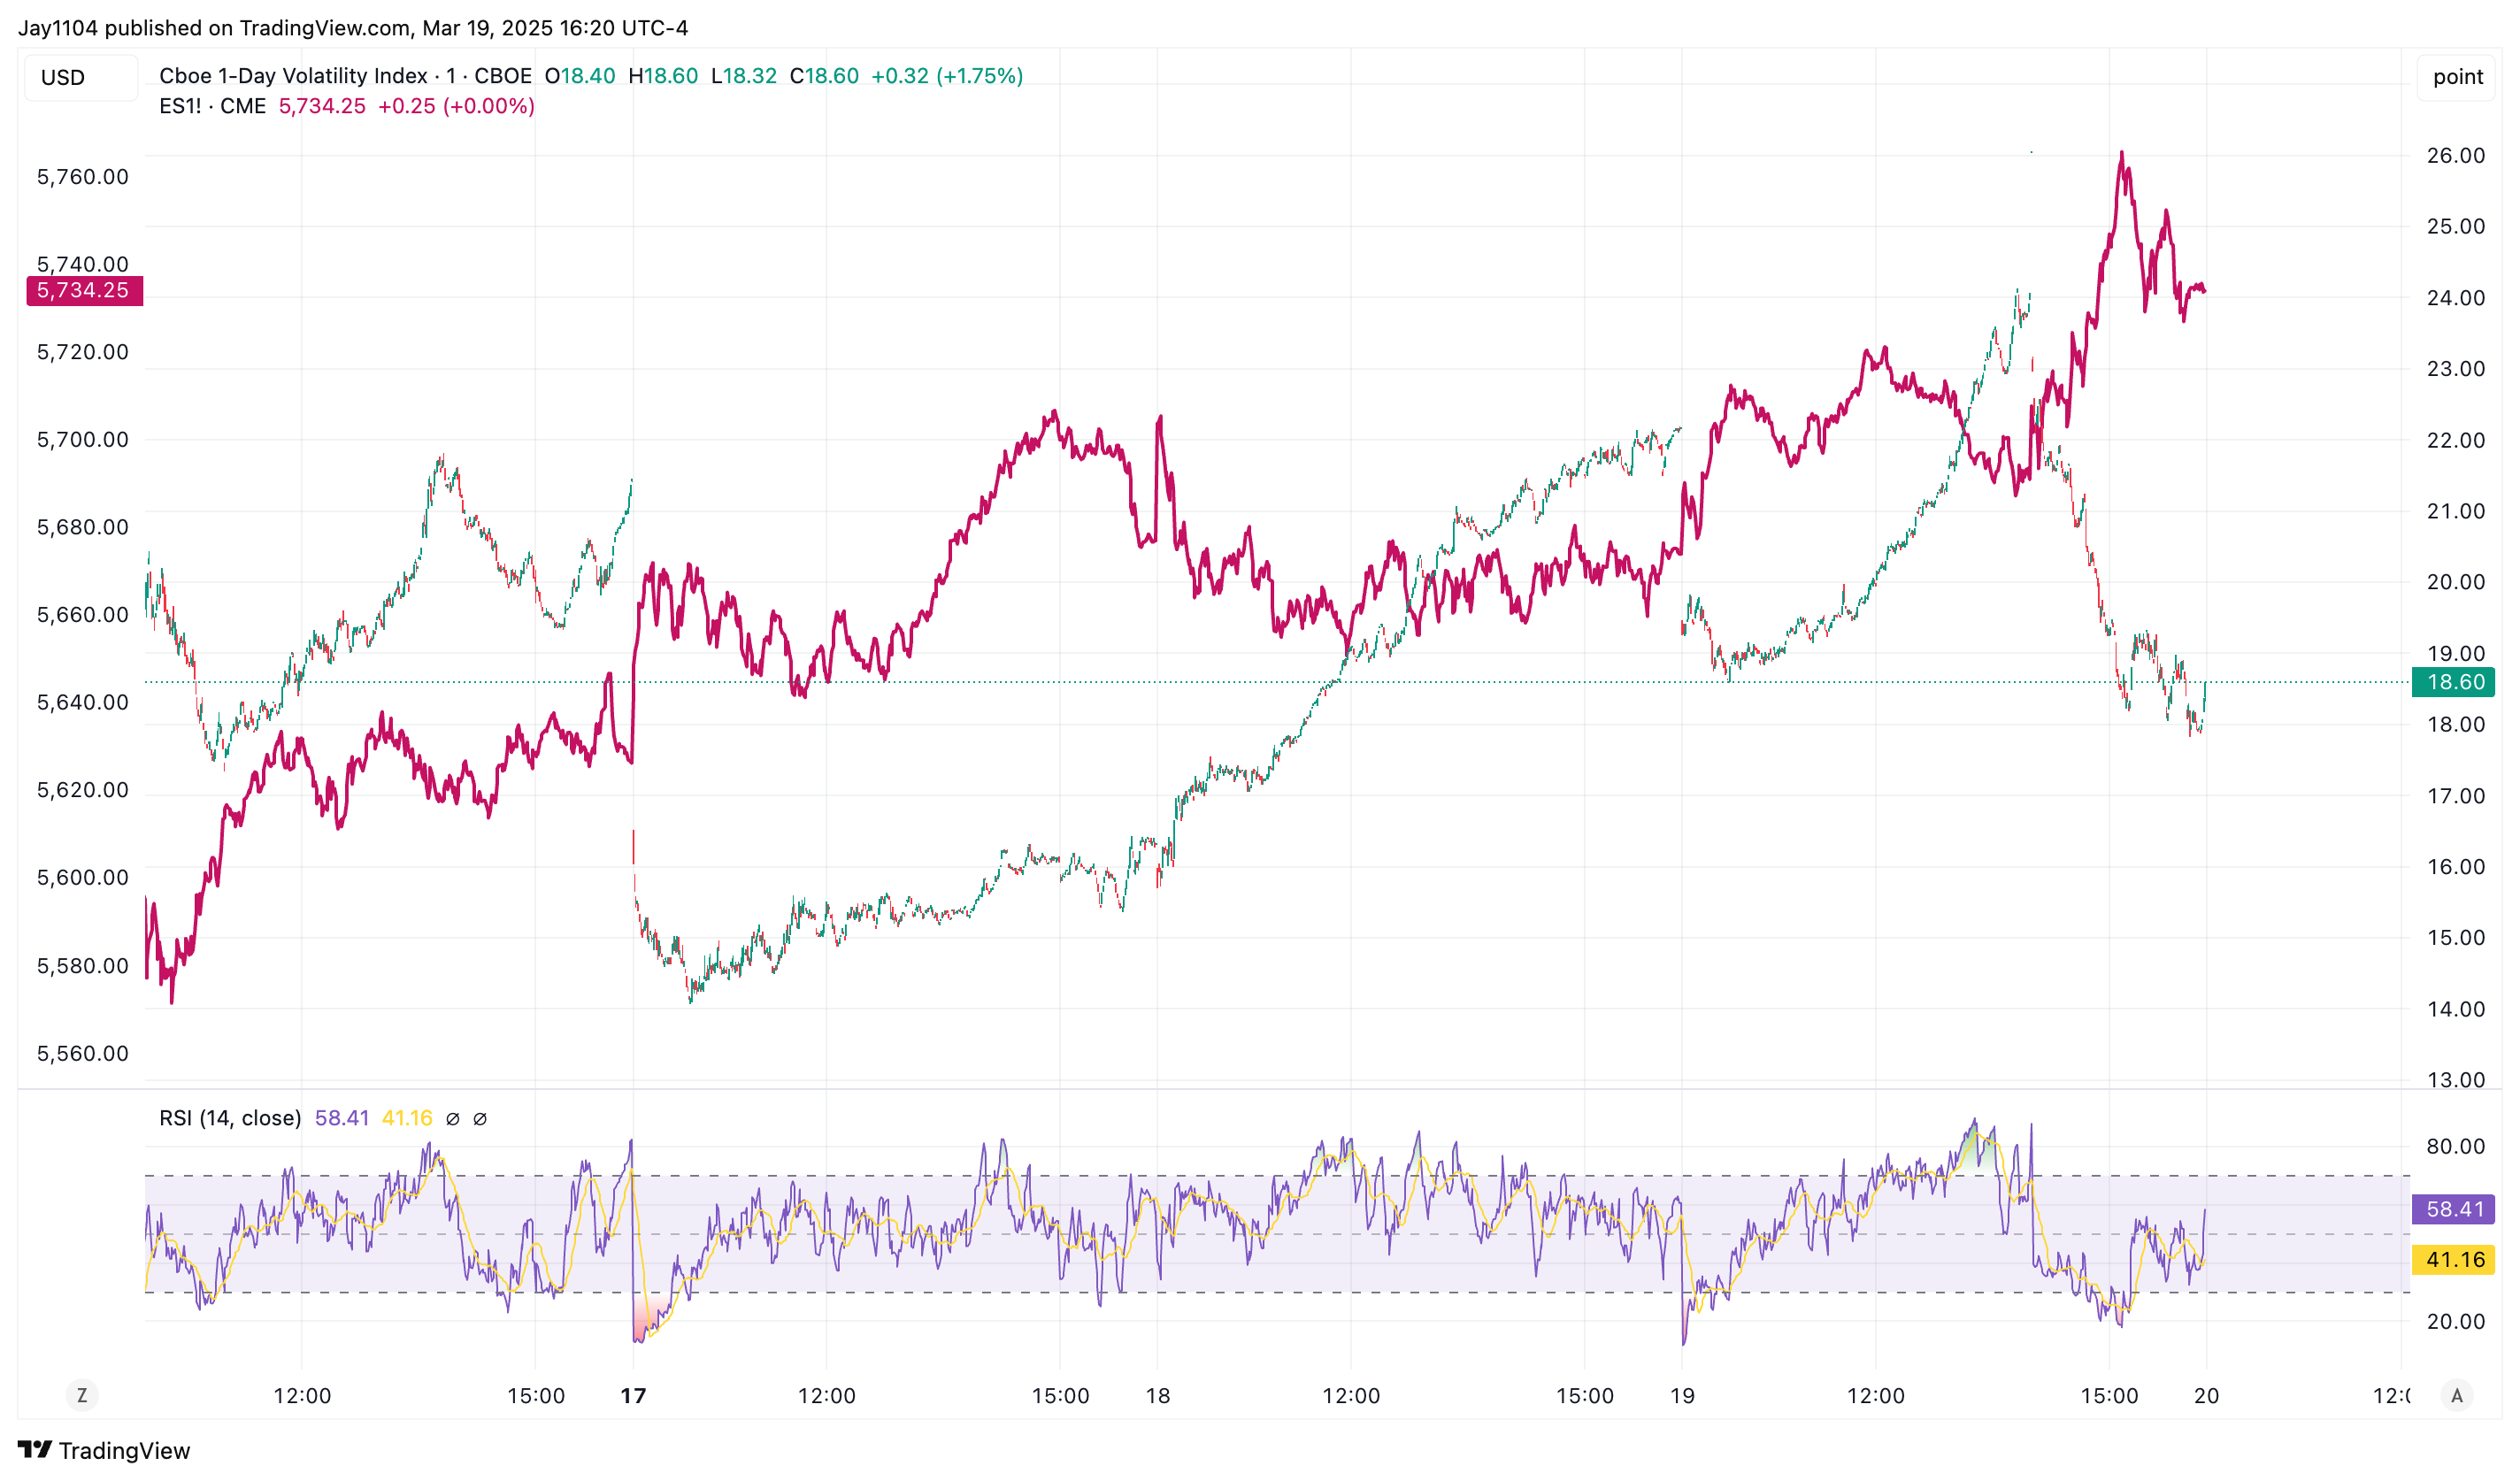Click the date 17 on time axis
Image resolution: width=2520 pixels, height=1481 pixels.
633,1395
